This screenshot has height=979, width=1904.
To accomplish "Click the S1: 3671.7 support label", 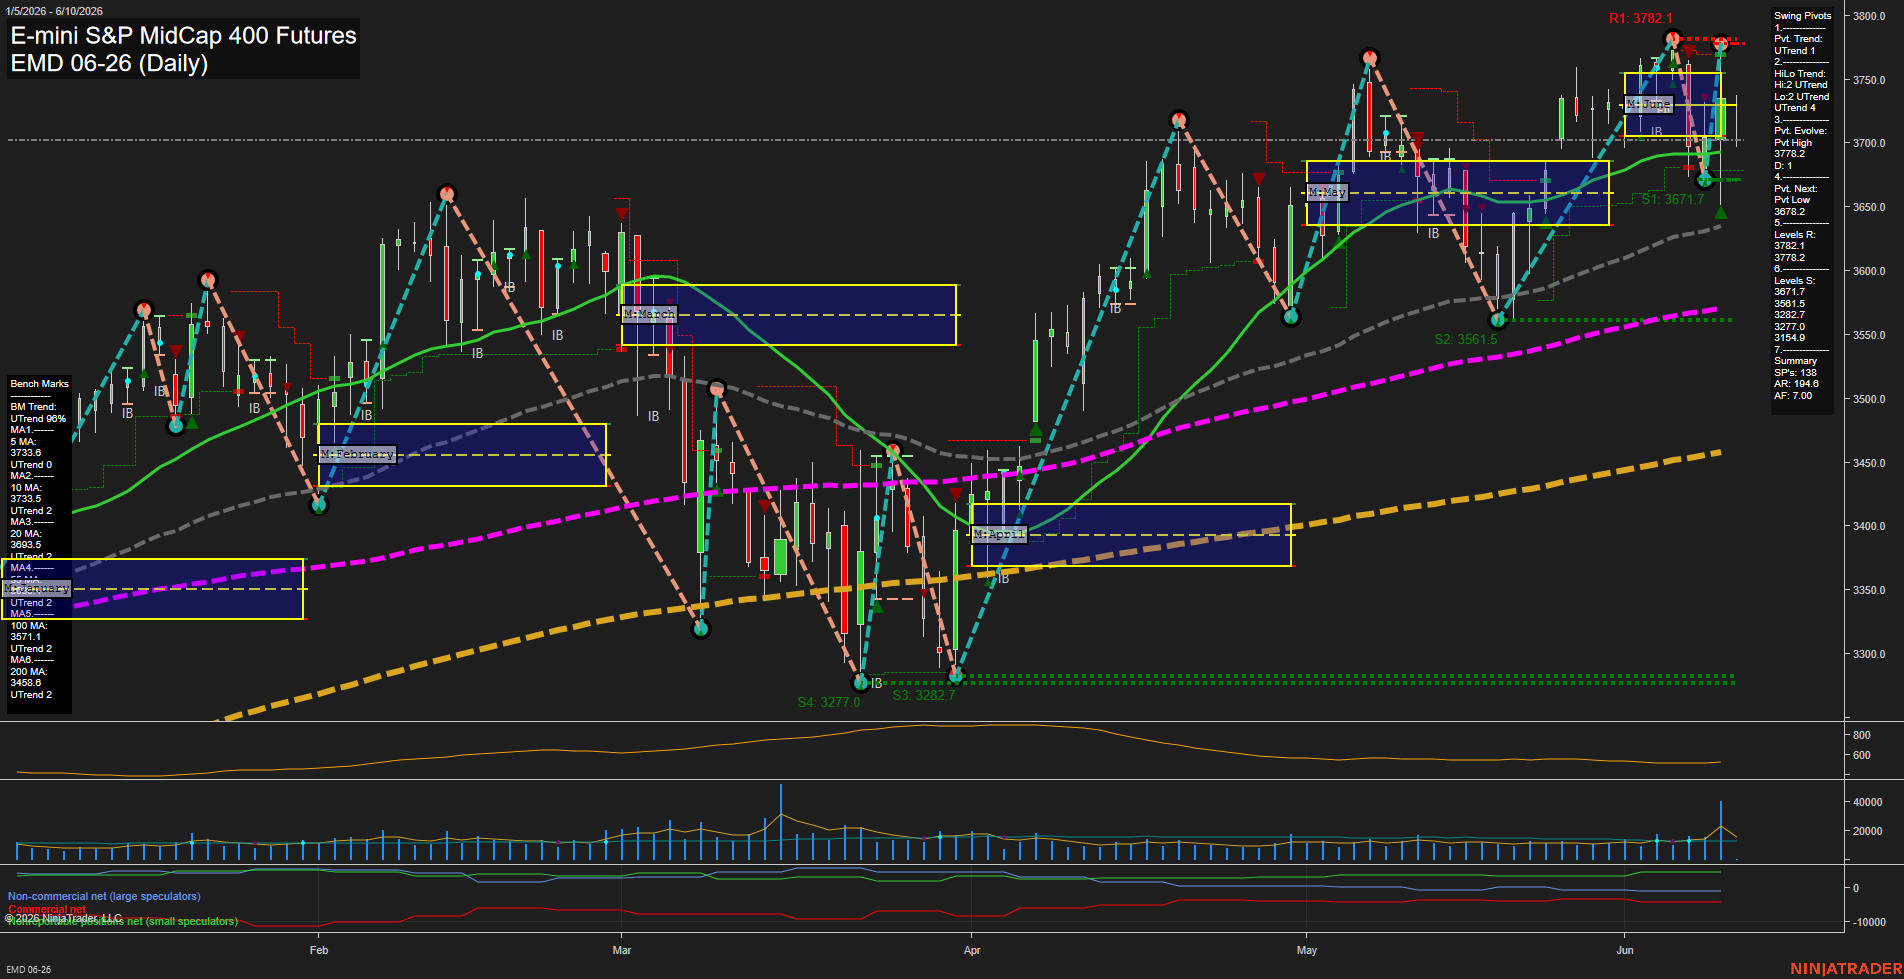I will [x=1673, y=199].
